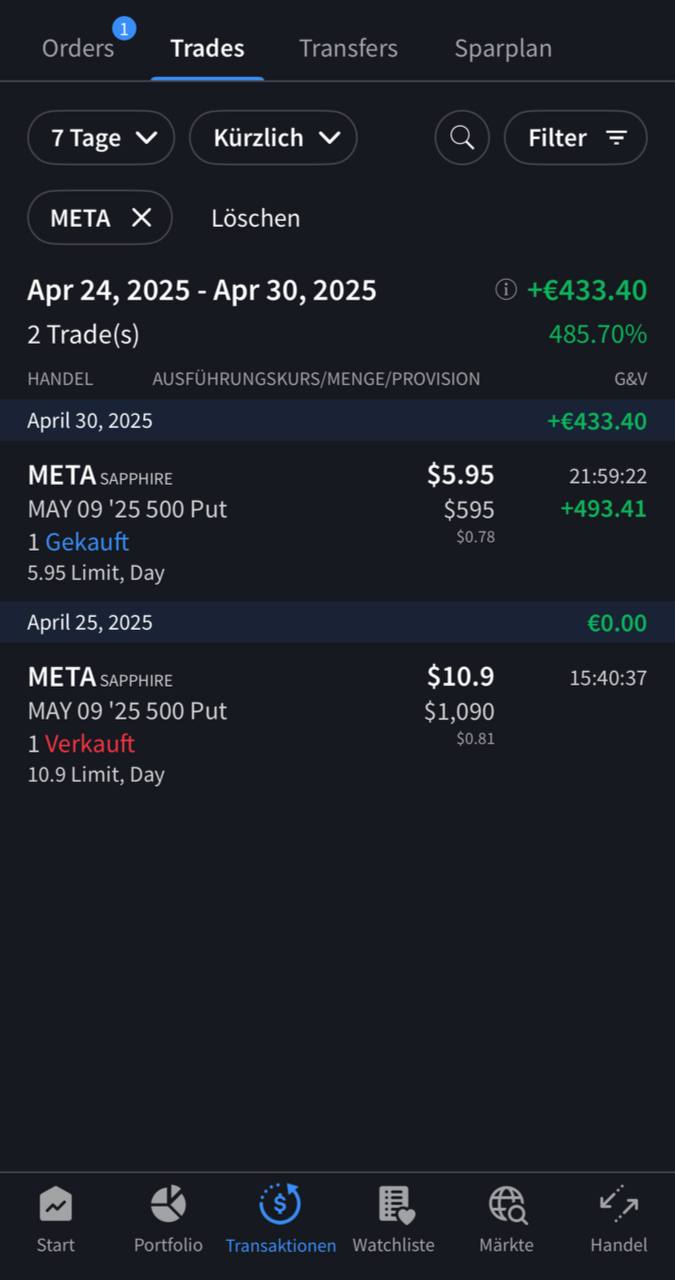Viewport: 675px width, 1280px height.
Task: Tap the Orders notification badge
Action: pos(124,28)
